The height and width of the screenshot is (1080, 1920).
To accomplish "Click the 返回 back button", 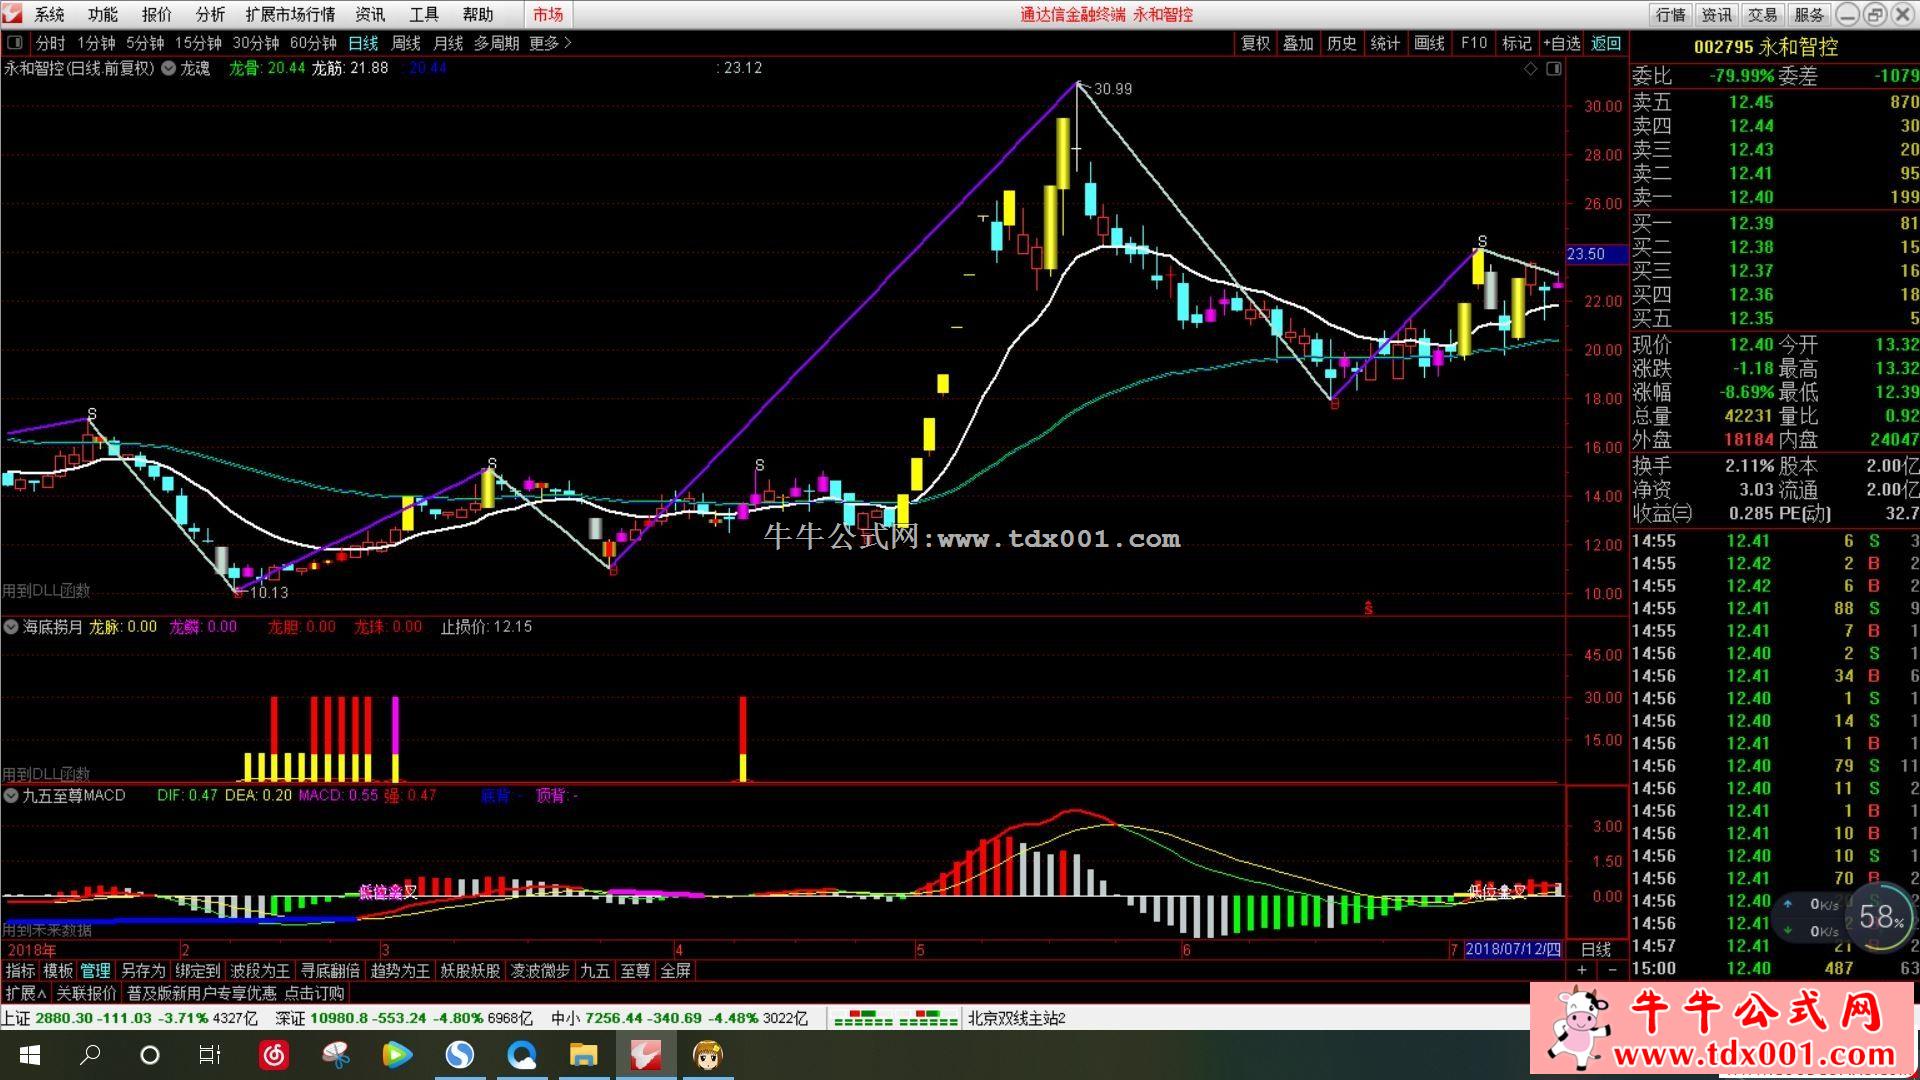I will coord(1606,43).
